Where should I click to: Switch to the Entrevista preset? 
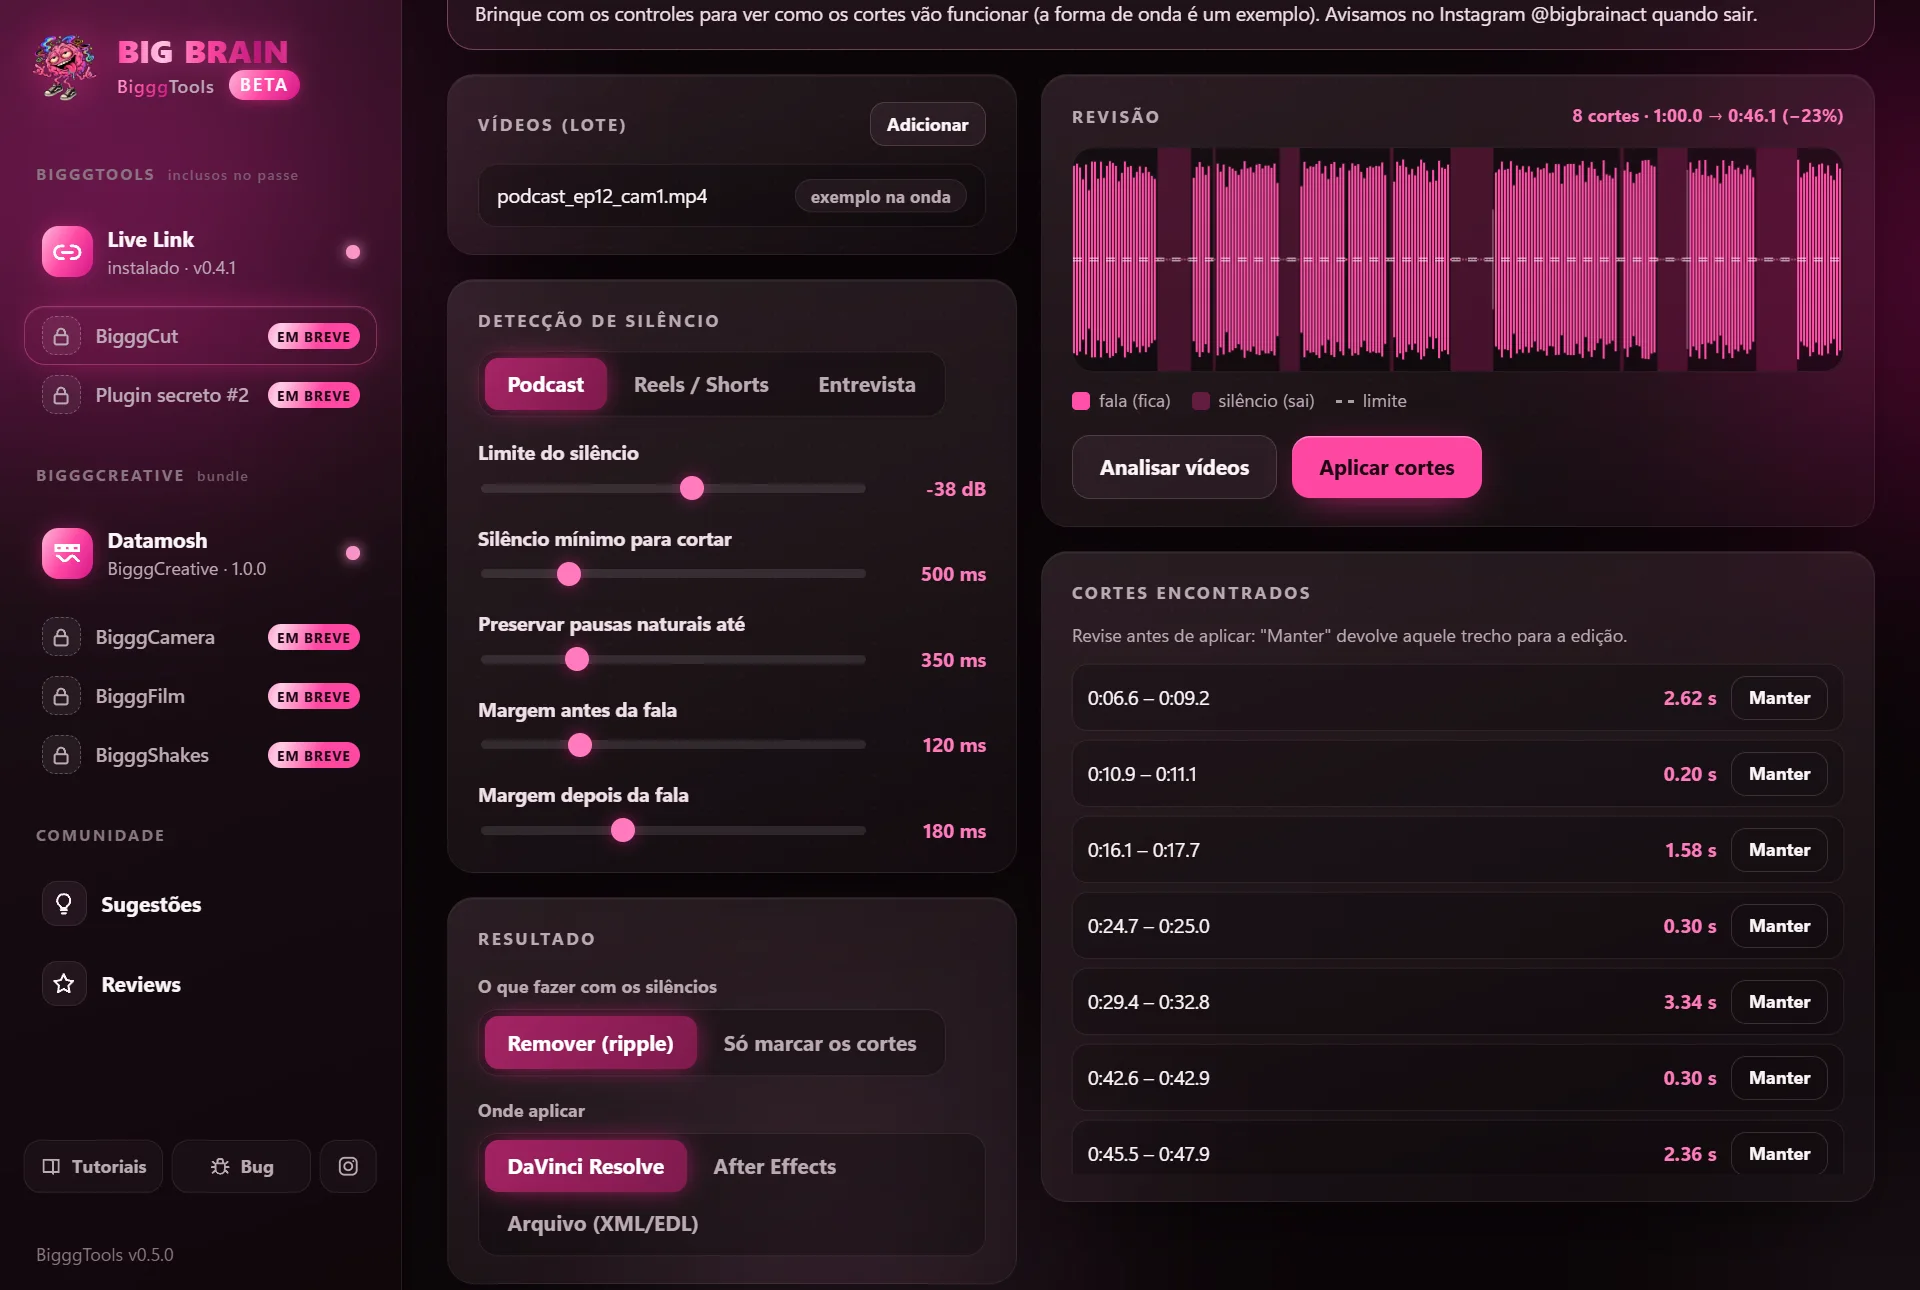867,384
